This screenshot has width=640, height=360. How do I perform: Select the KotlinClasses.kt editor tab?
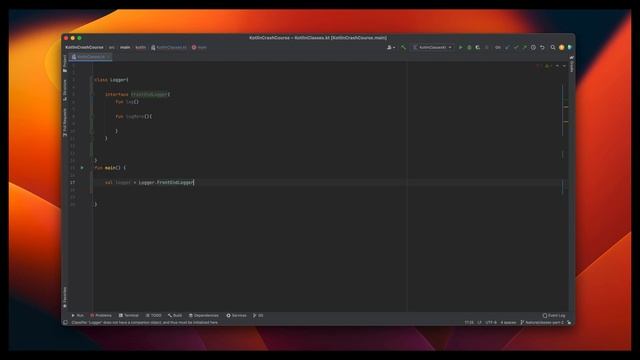point(89,57)
